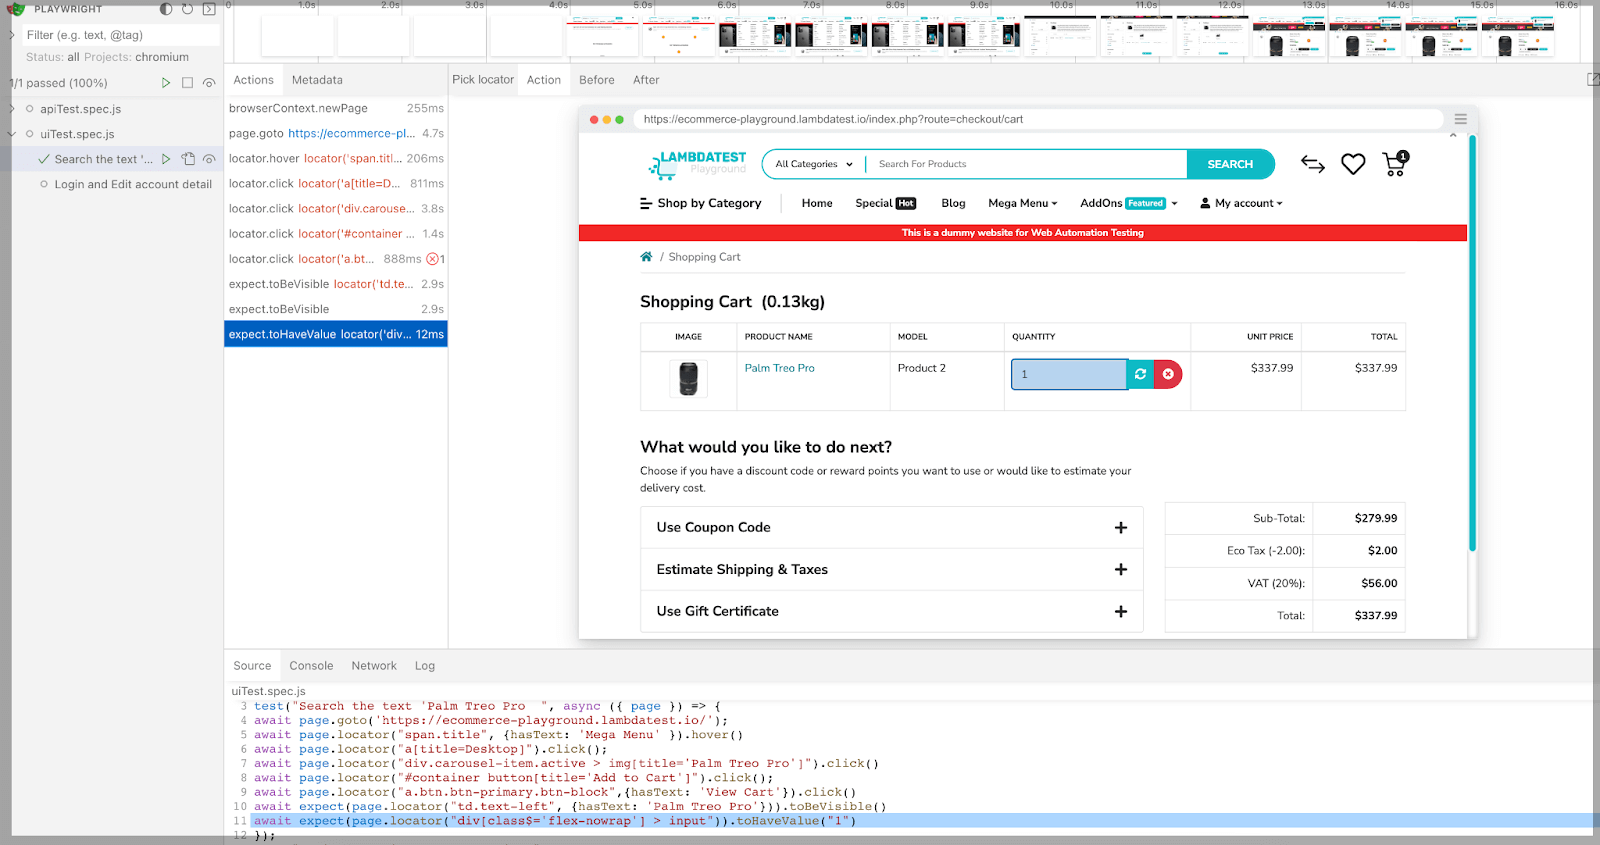Run all tests with the green play button
The height and width of the screenshot is (845, 1600).
(166, 83)
